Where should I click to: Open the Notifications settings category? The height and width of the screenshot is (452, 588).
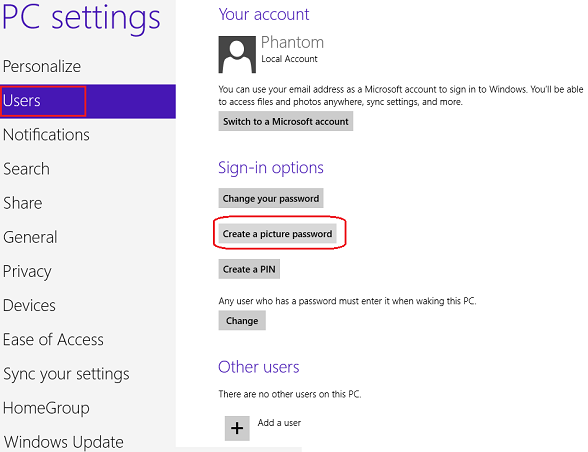click(x=46, y=135)
